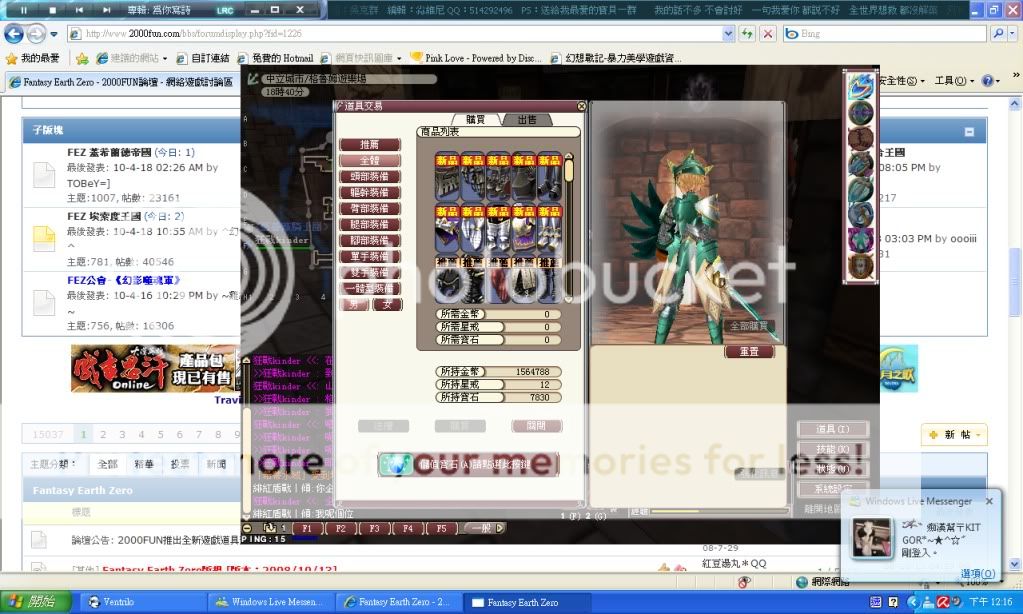Open the 工具 tools dropdown menu
Viewport: 1023px width, 614px height.
click(950, 80)
